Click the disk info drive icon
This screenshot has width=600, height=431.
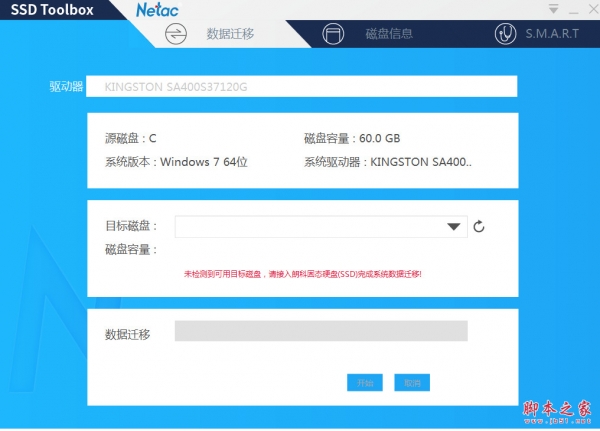[x=333, y=34]
